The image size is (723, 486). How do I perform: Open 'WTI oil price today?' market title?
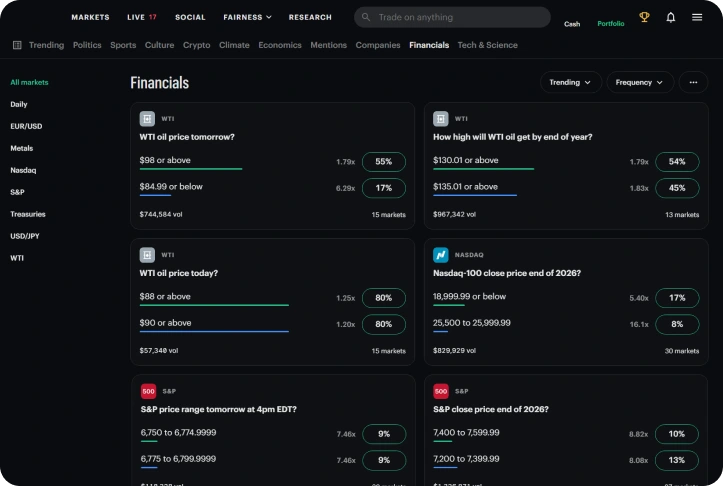178,273
